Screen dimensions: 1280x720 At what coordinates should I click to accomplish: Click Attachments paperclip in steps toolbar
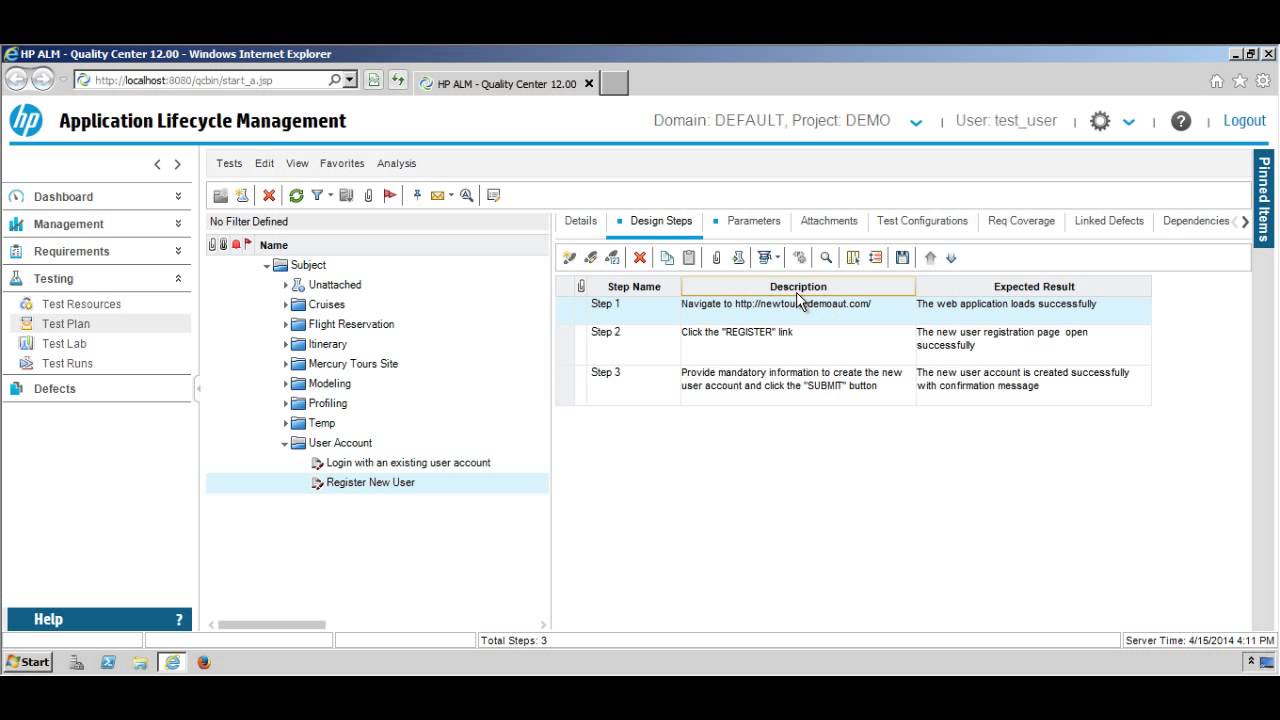pyautogui.click(x=716, y=258)
